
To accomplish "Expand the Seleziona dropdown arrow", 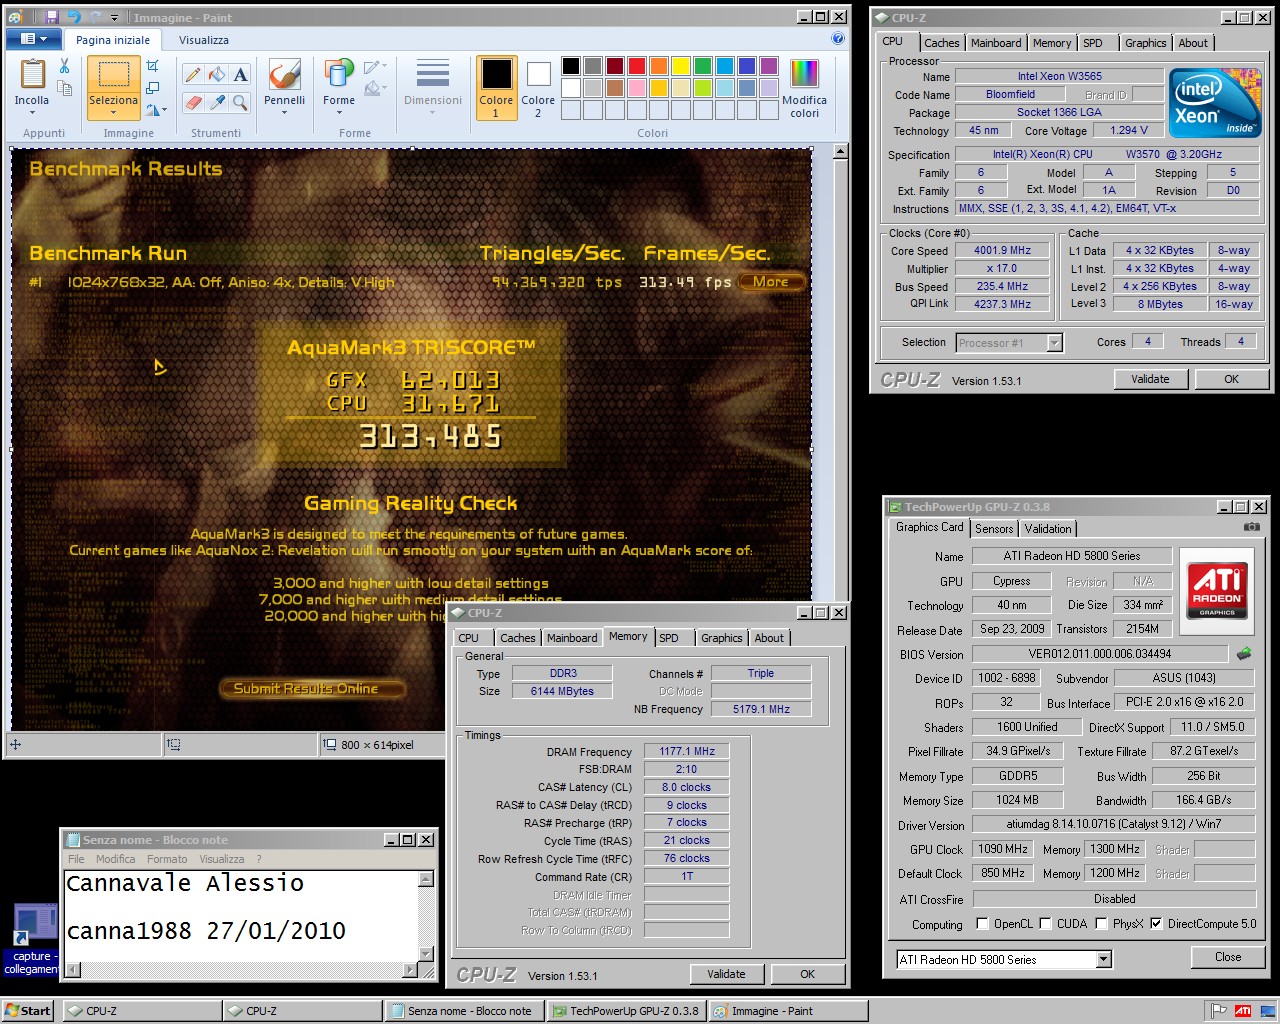I will click(113, 113).
